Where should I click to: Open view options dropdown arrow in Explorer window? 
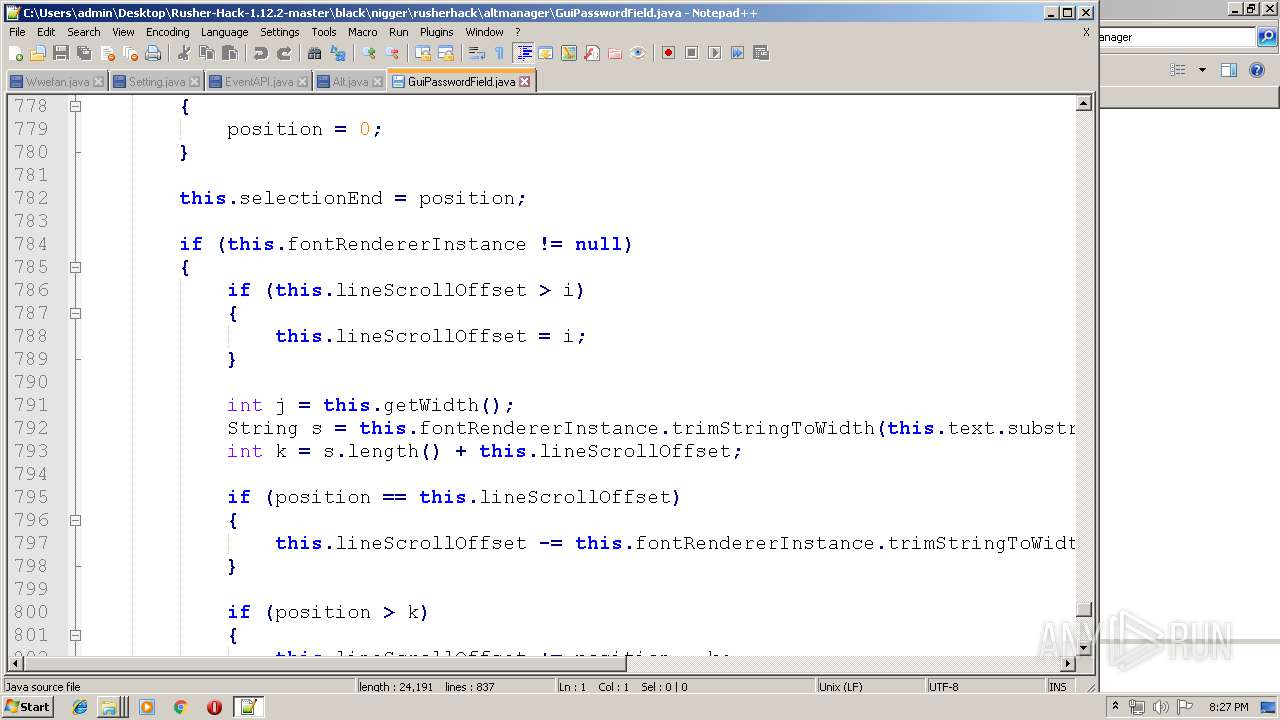coord(1202,70)
